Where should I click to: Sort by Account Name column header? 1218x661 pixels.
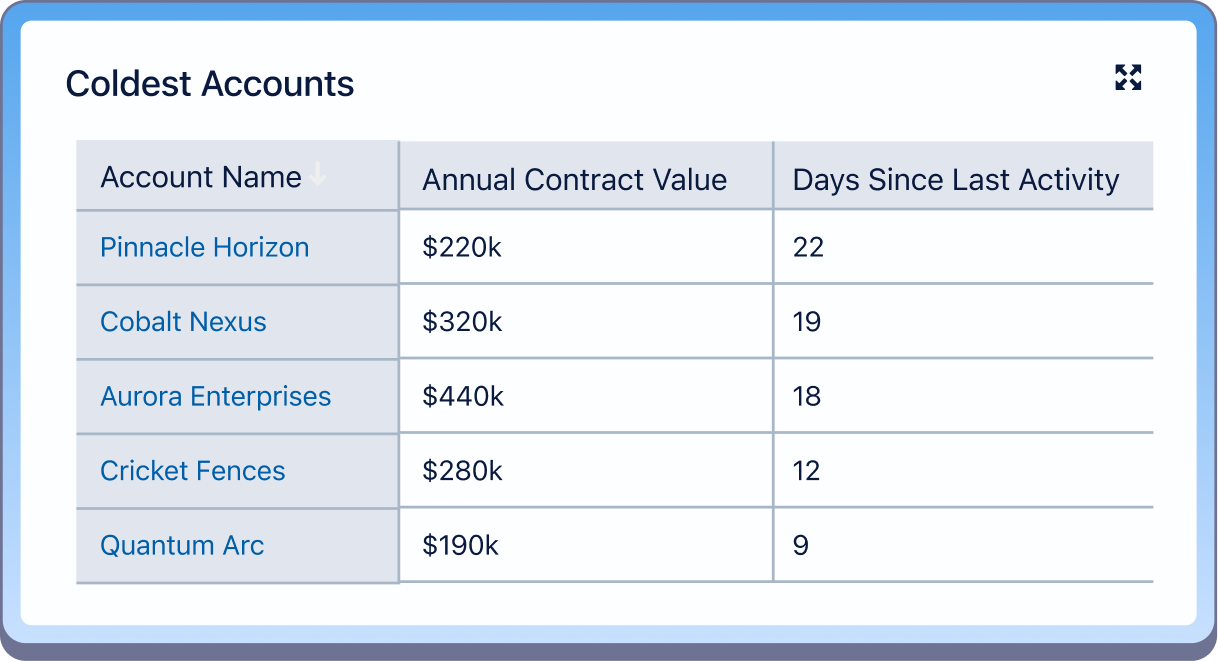coord(201,177)
